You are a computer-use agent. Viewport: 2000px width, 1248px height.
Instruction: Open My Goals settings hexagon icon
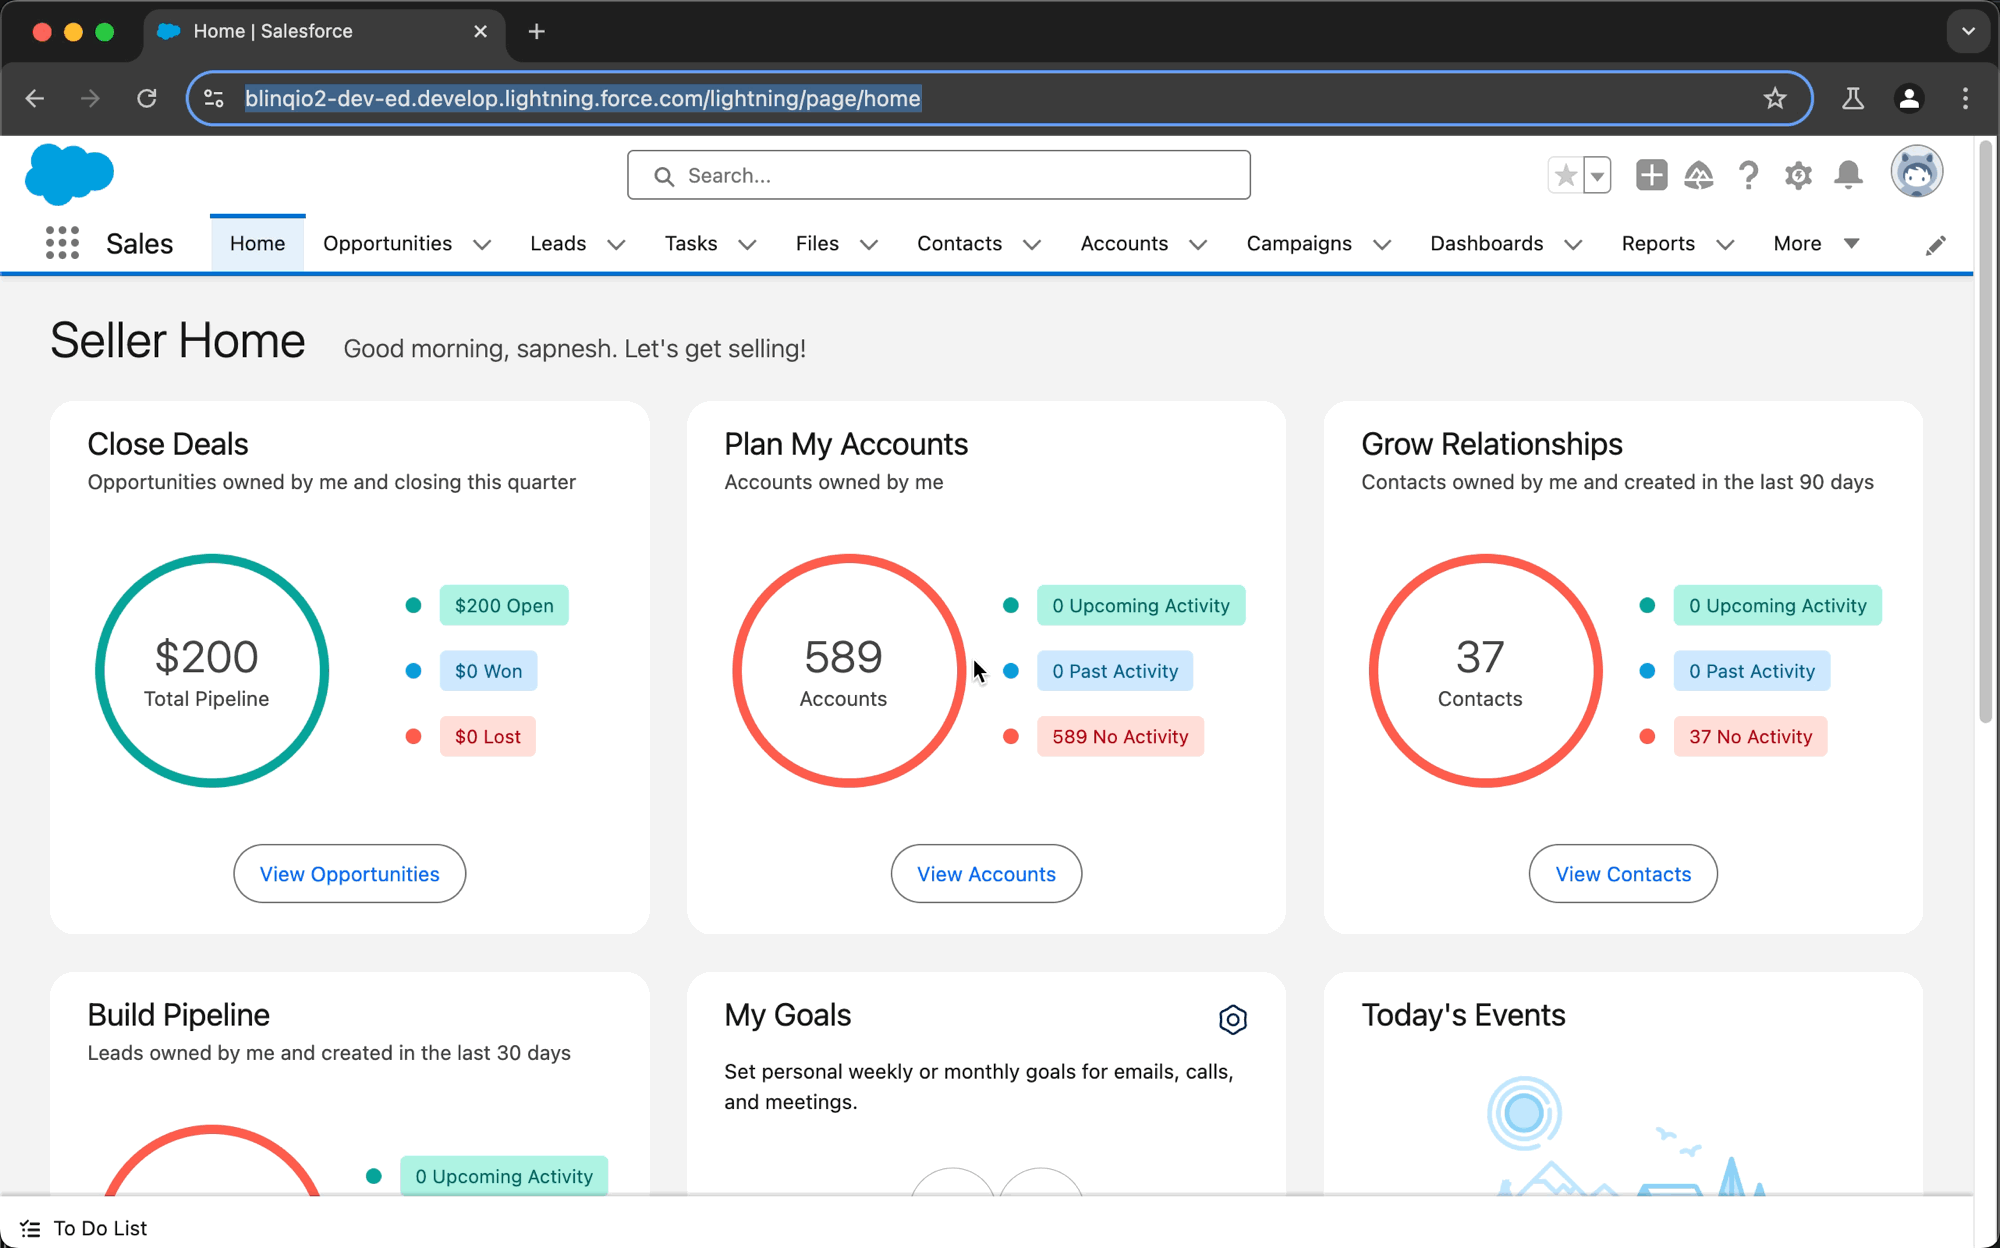[x=1232, y=1019]
